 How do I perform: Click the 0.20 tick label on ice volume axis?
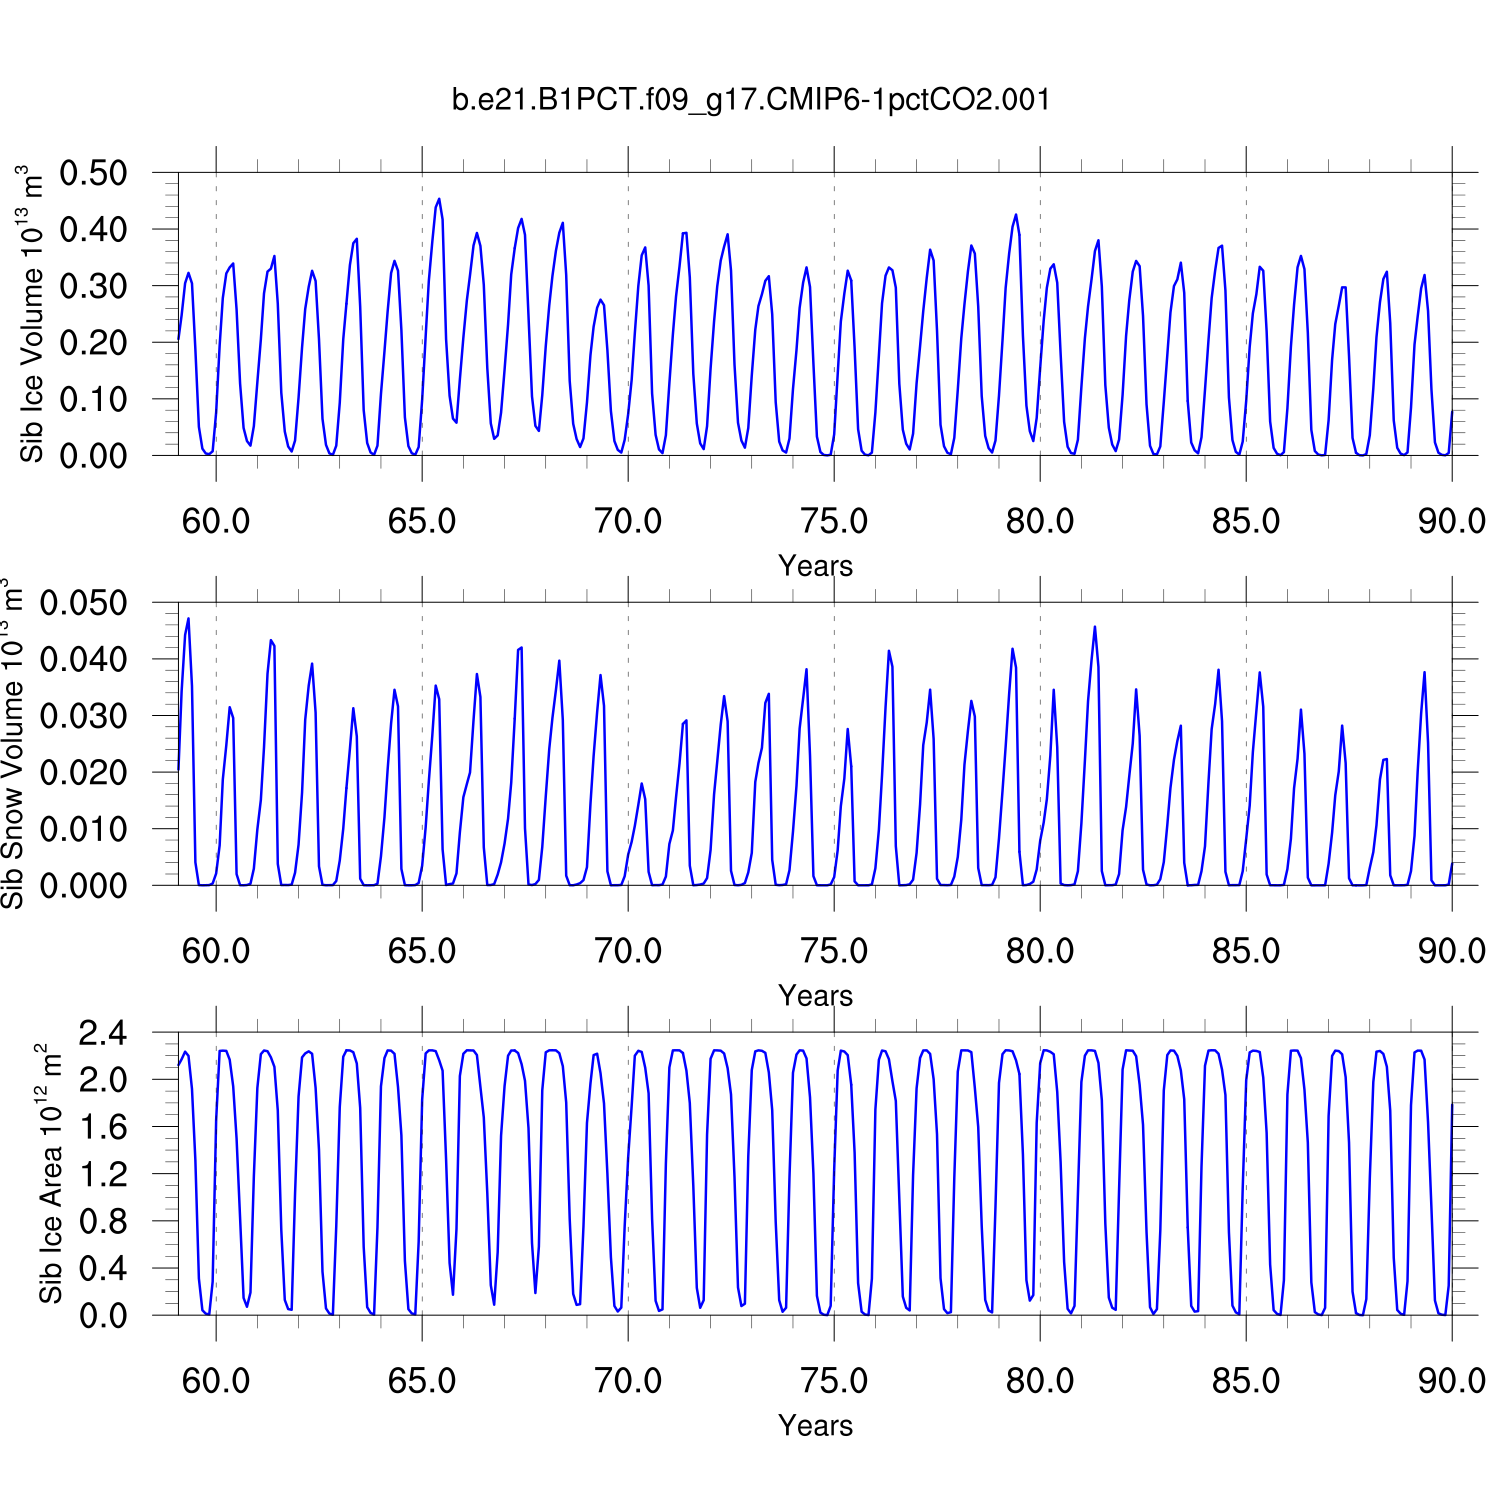(94, 343)
